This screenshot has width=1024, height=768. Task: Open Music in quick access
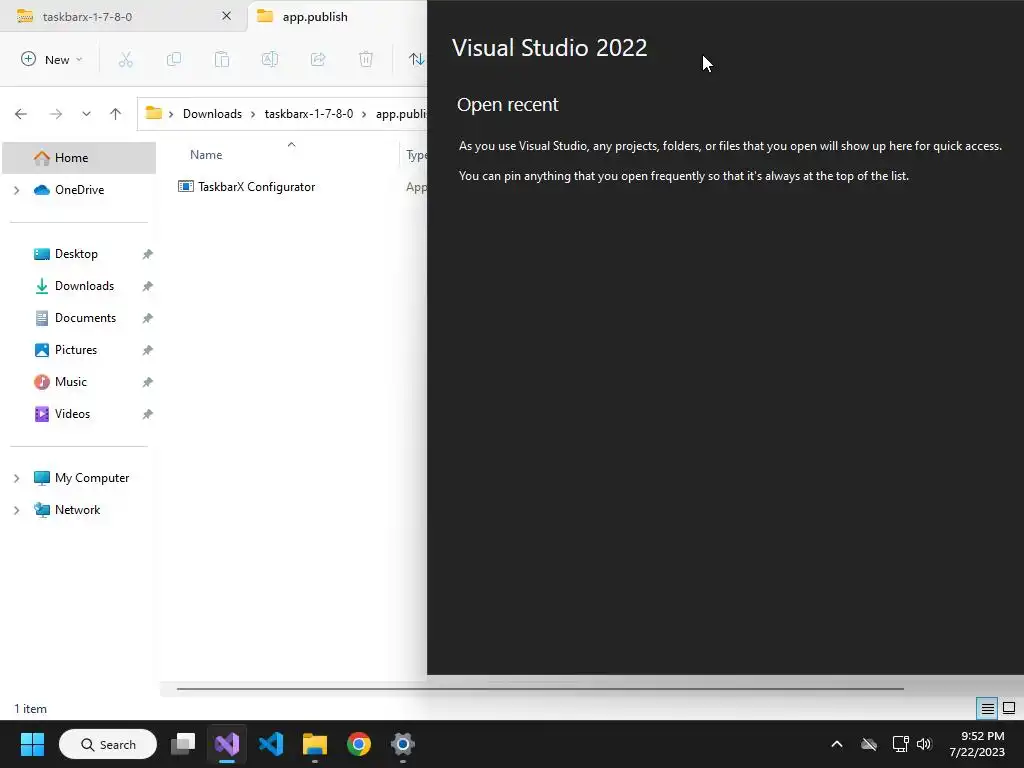[x=71, y=381]
